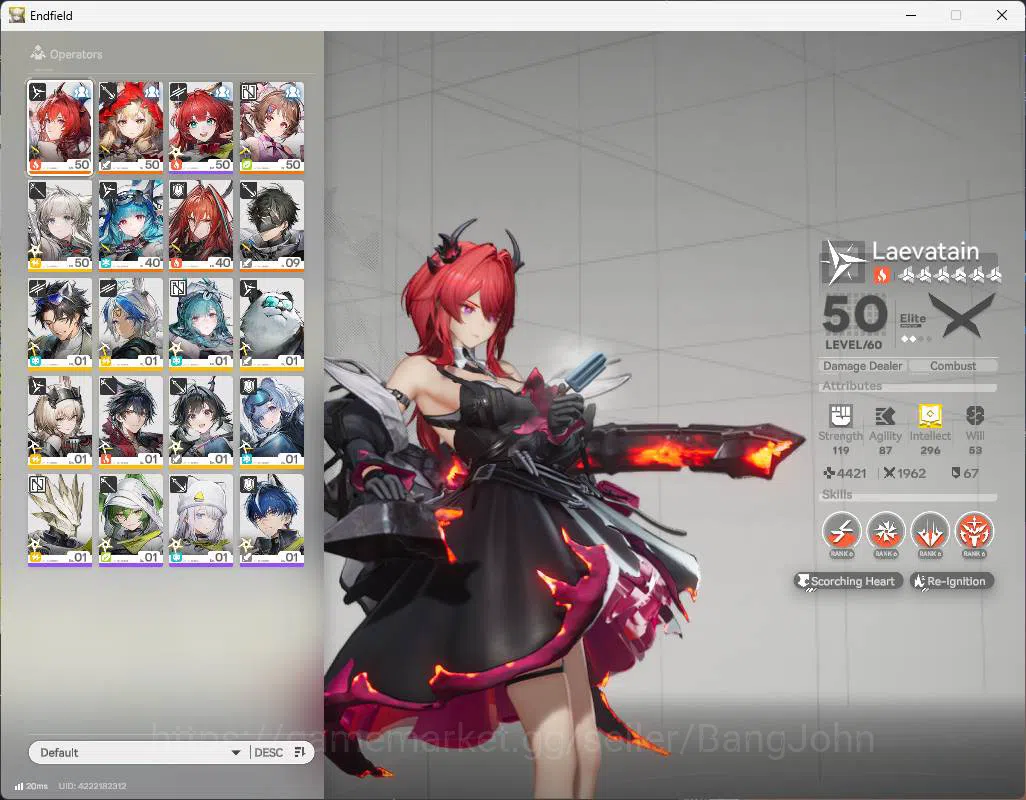Click the Damage Dealer role tag

[862, 366]
